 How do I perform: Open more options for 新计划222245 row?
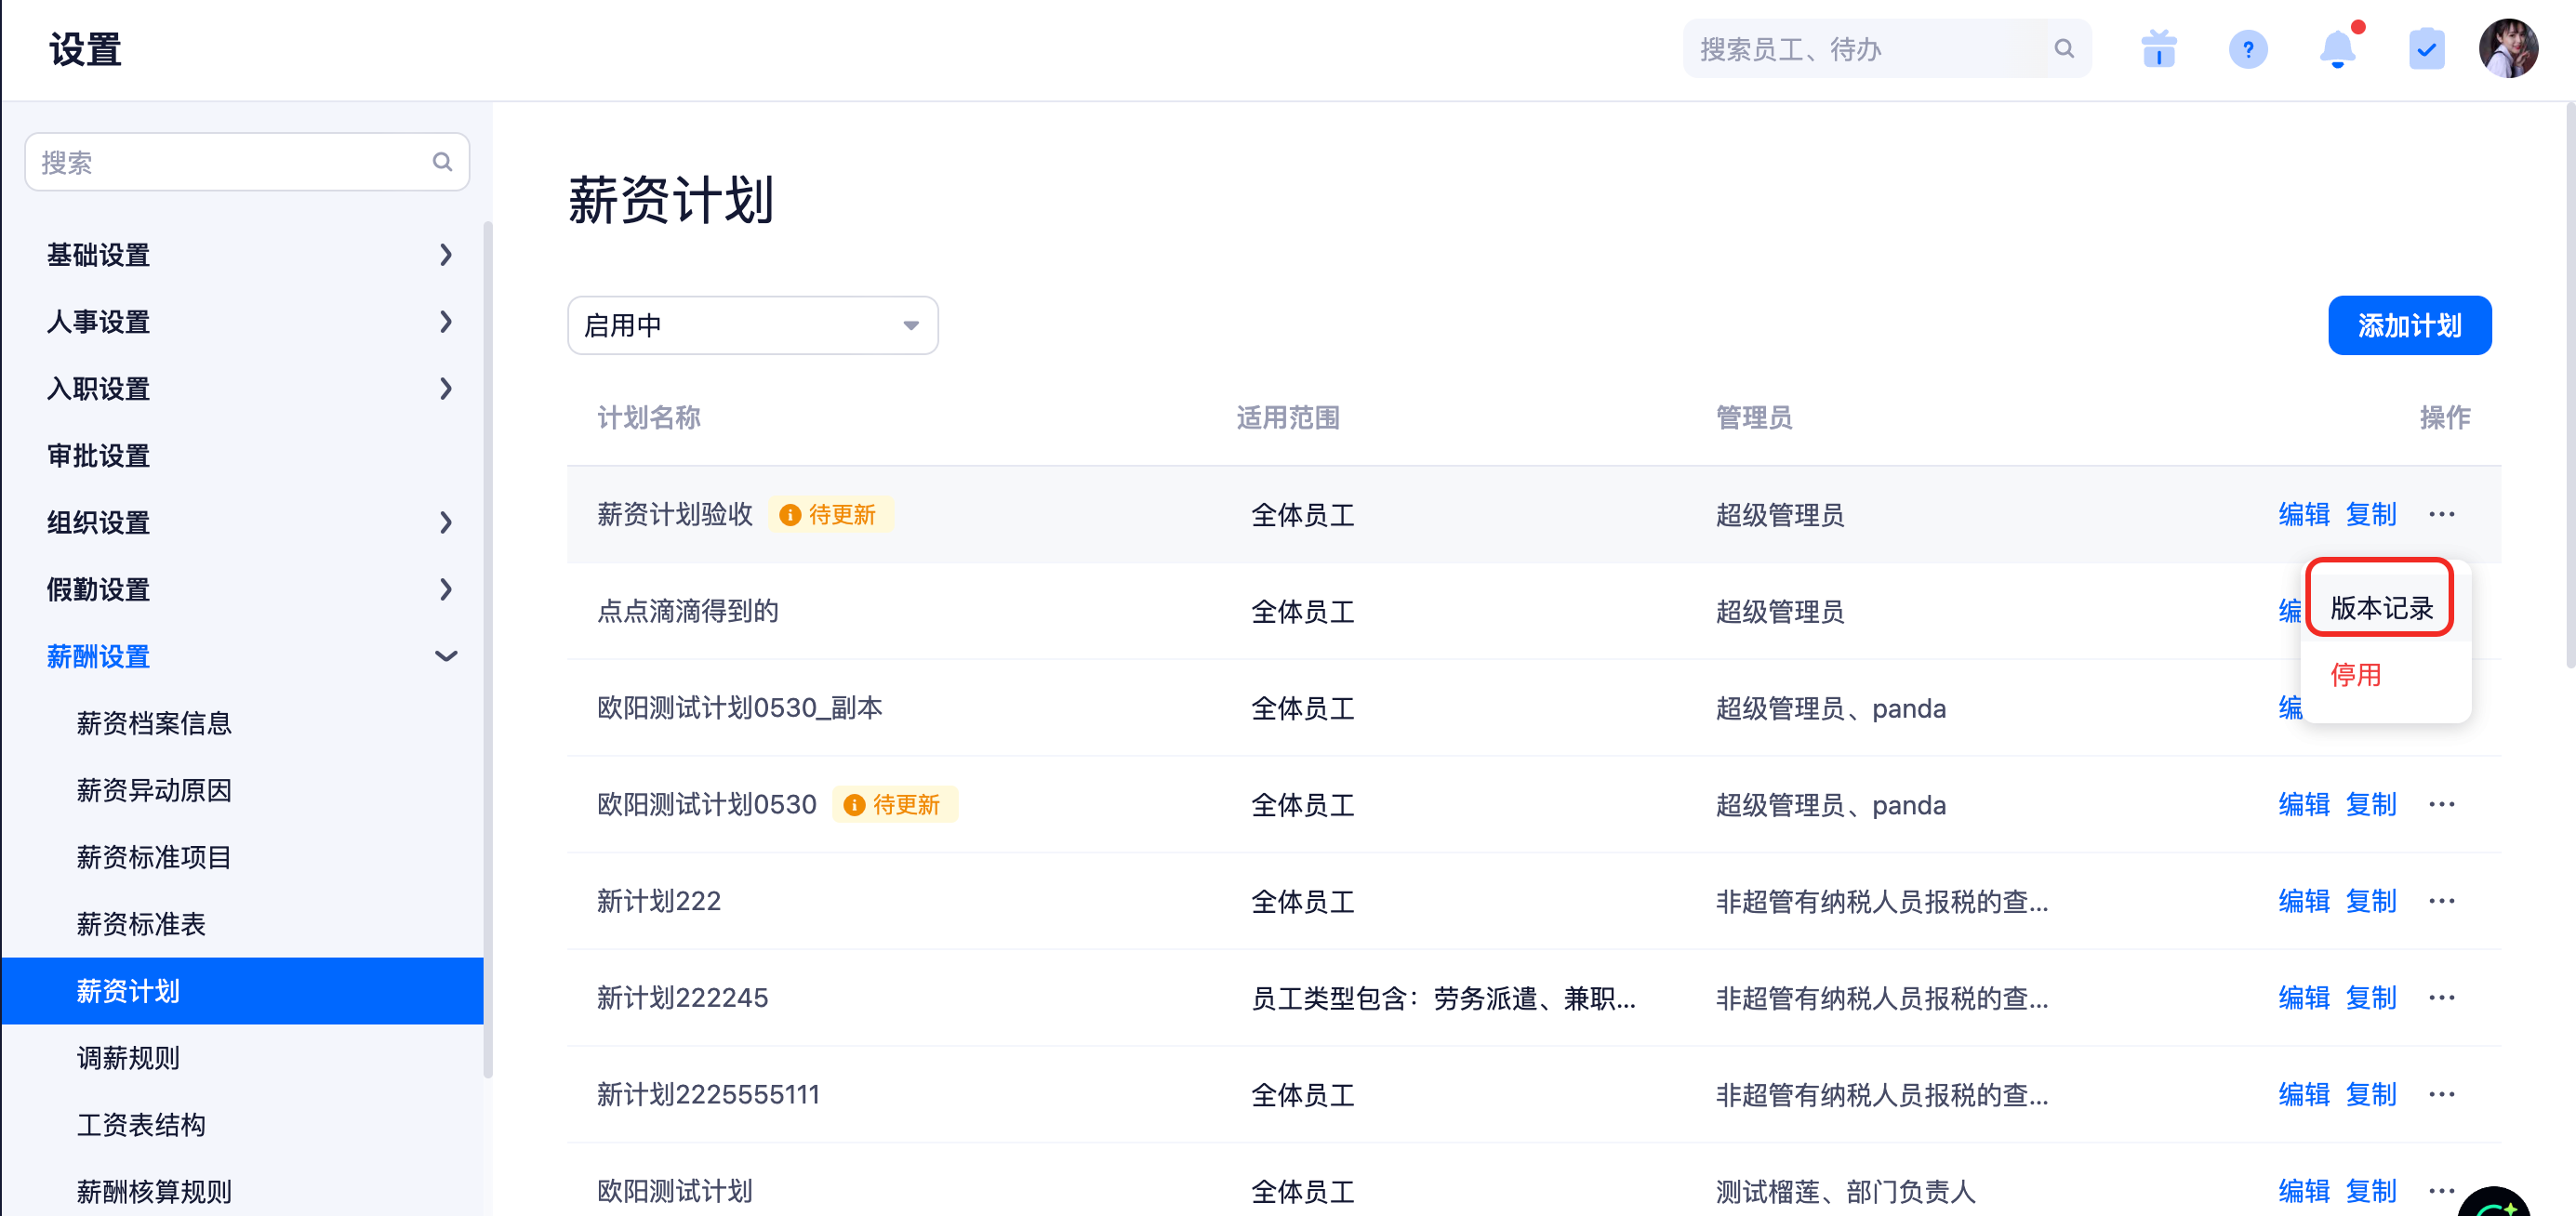point(2442,998)
